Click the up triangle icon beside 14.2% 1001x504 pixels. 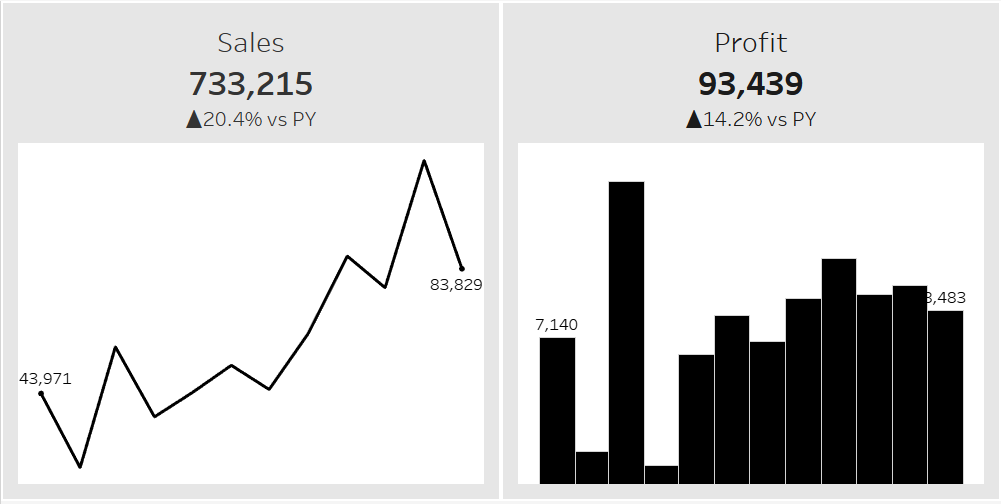click(693, 120)
